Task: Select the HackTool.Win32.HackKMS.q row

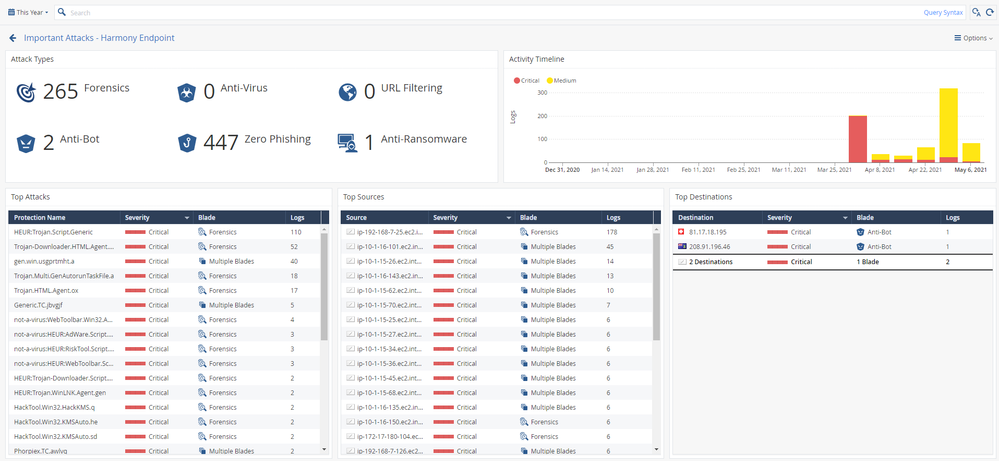Action: (165, 407)
